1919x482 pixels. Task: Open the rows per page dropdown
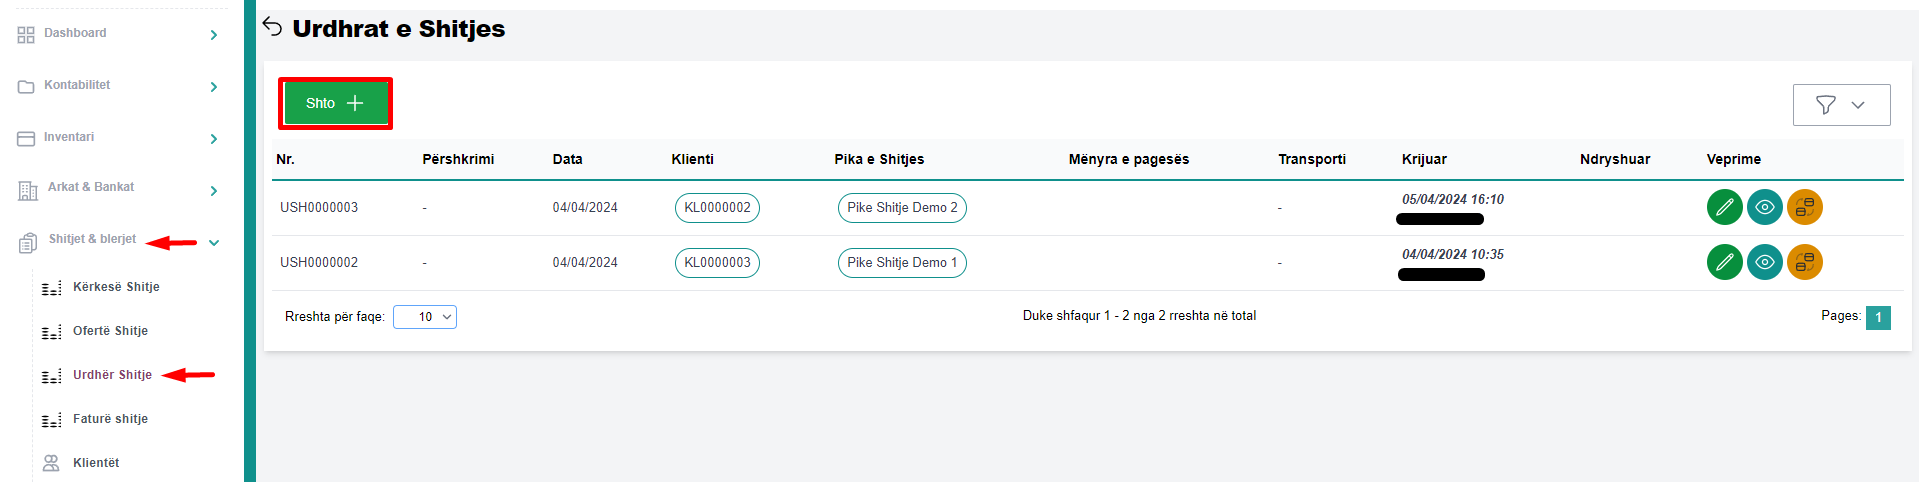pyautogui.click(x=425, y=317)
